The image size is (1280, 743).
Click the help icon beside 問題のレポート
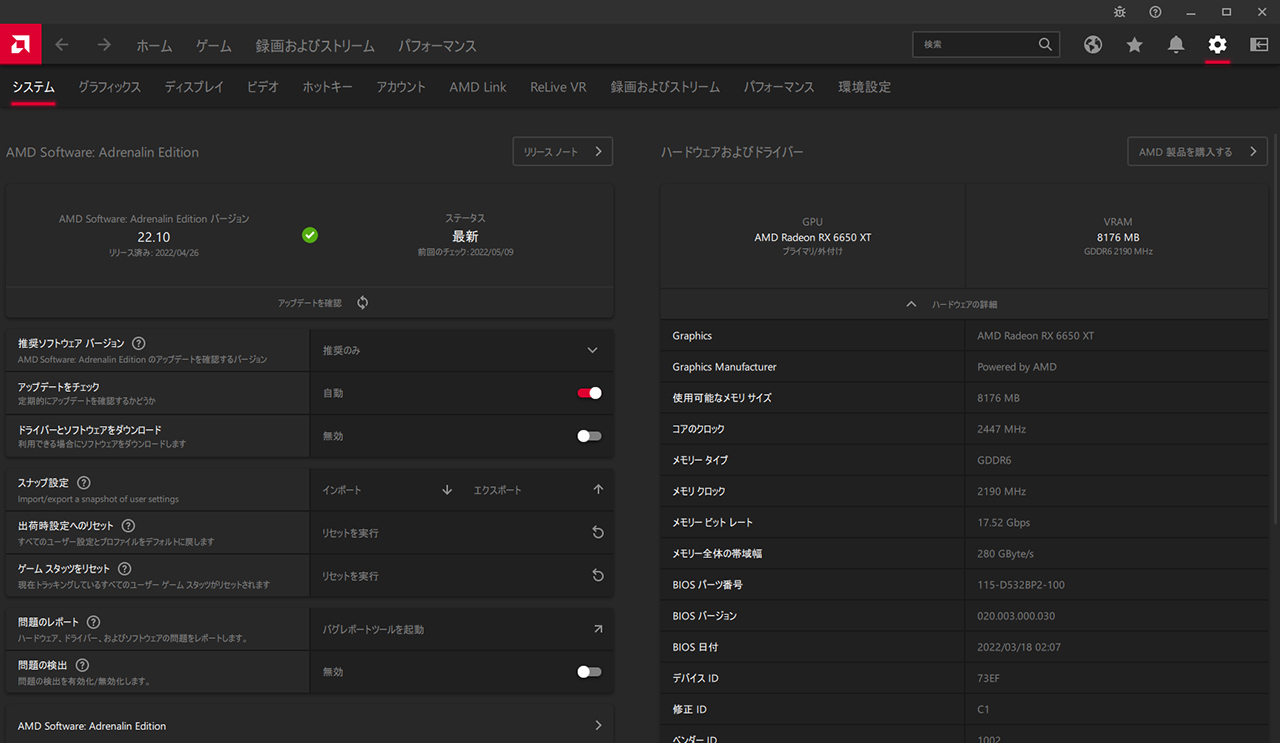pyautogui.click(x=93, y=622)
